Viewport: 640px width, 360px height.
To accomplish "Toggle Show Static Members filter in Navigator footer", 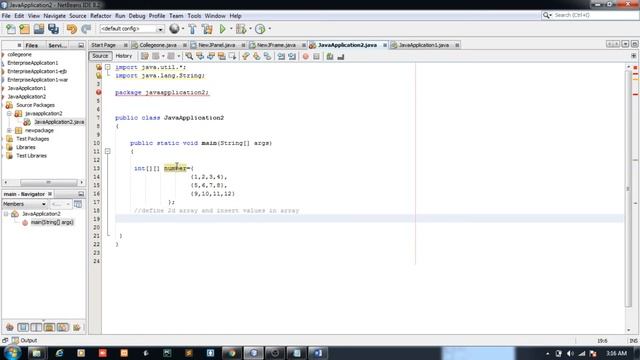I will 36,327.
